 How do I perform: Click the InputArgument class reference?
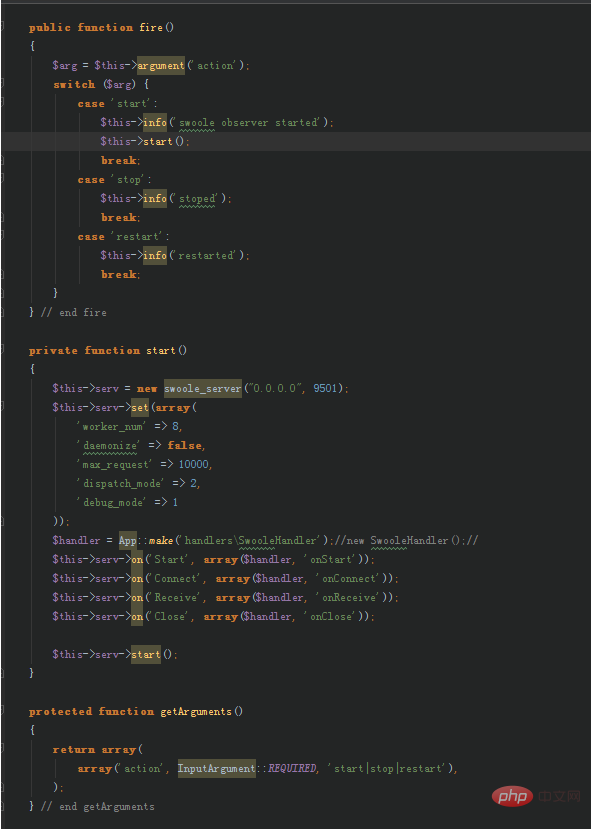point(217,768)
